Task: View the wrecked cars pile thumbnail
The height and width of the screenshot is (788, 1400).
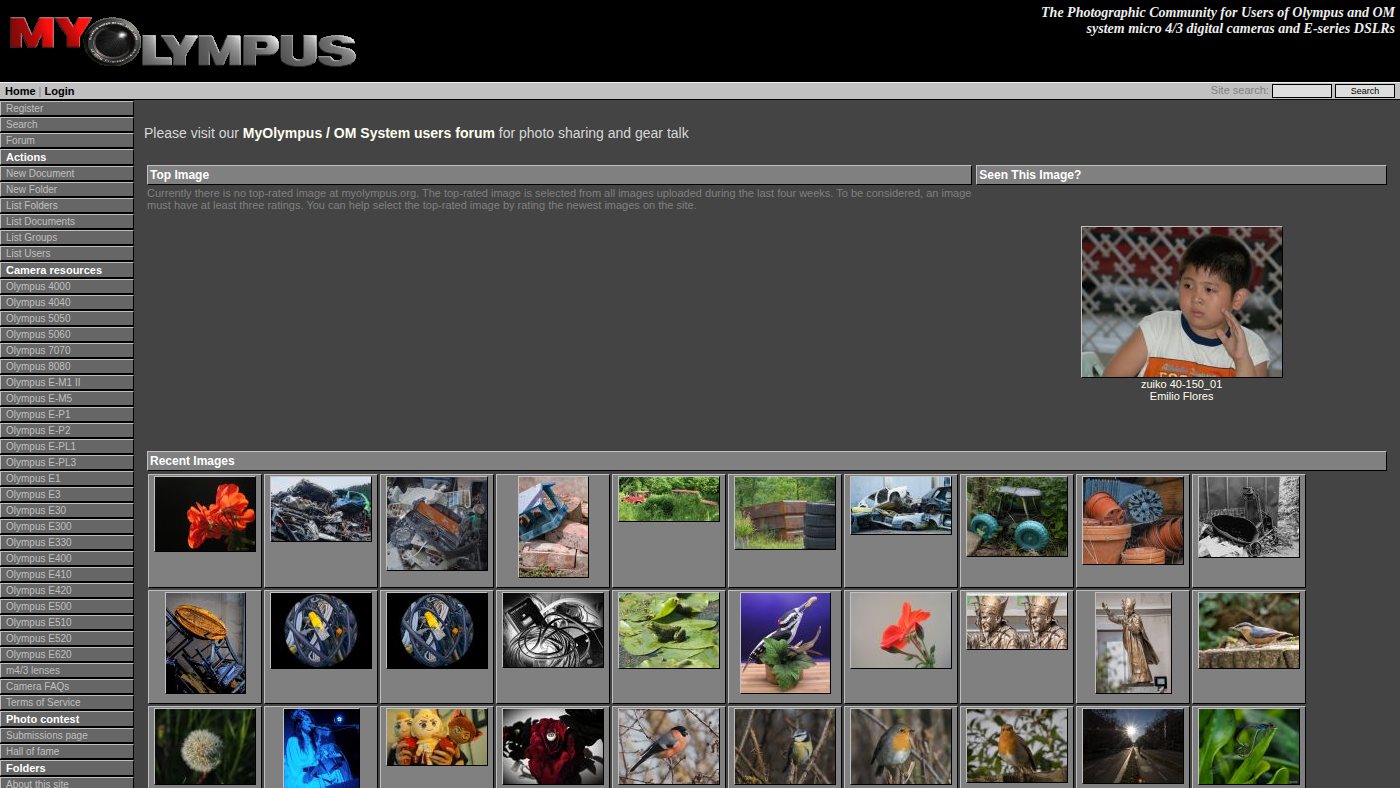Action: click(x=901, y=505)
